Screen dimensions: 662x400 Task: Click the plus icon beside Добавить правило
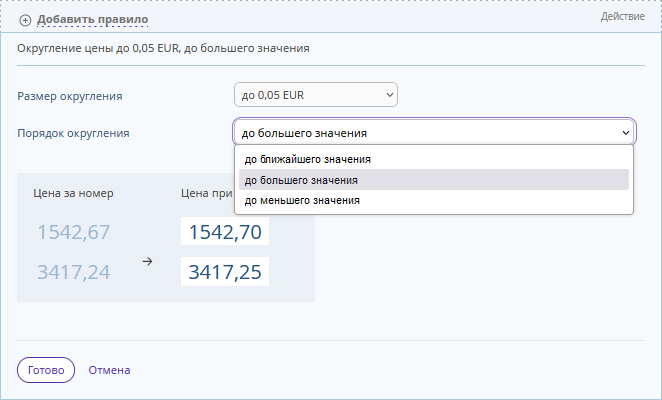(x=25, y=20)
